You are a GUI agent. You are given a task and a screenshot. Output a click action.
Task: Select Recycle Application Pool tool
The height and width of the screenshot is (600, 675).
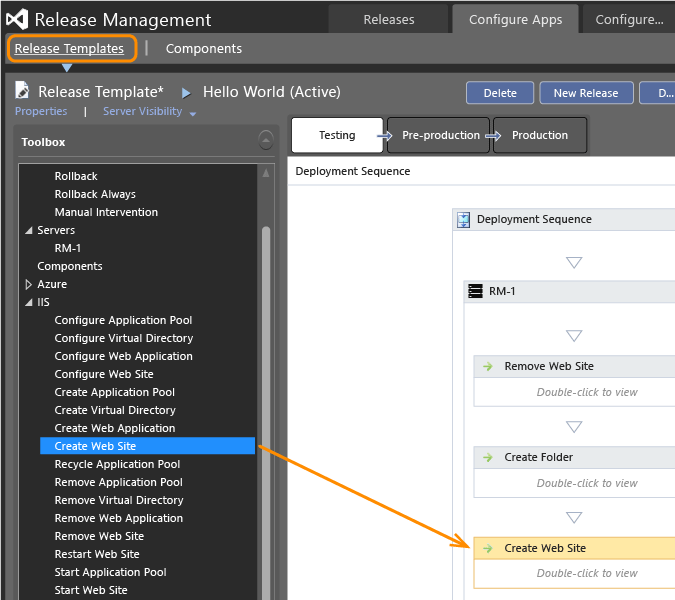pyautogui.click(x=117, y=464)
